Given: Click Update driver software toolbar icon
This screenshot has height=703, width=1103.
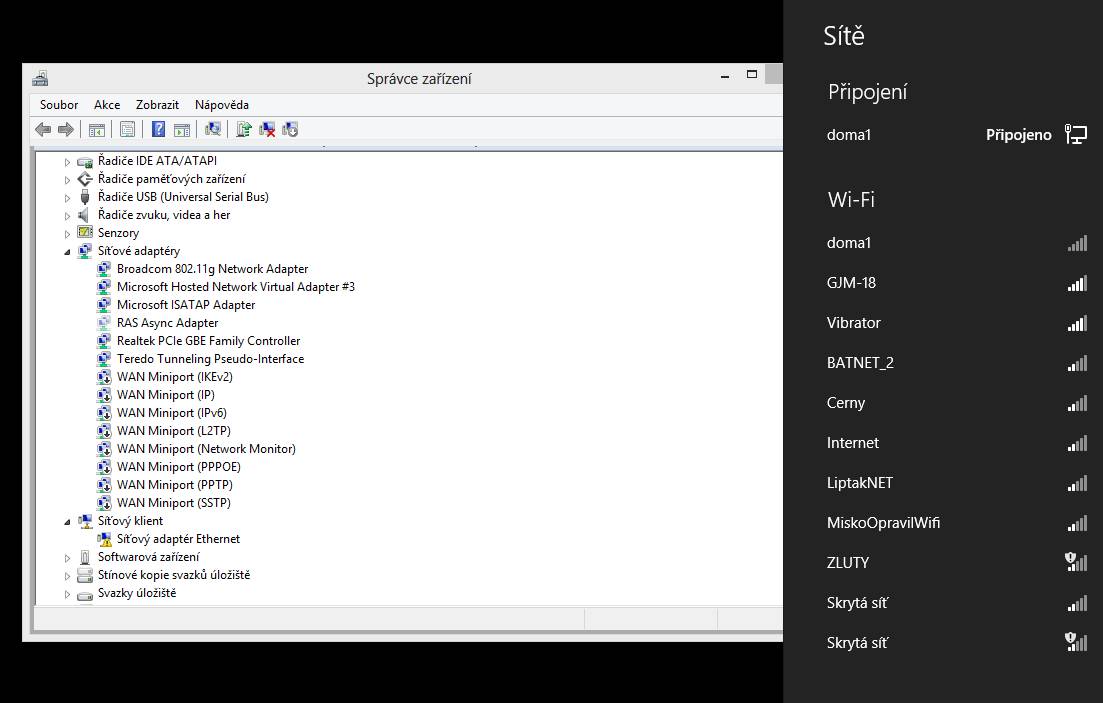Looking at the screenshot, I should click(243, 129).
